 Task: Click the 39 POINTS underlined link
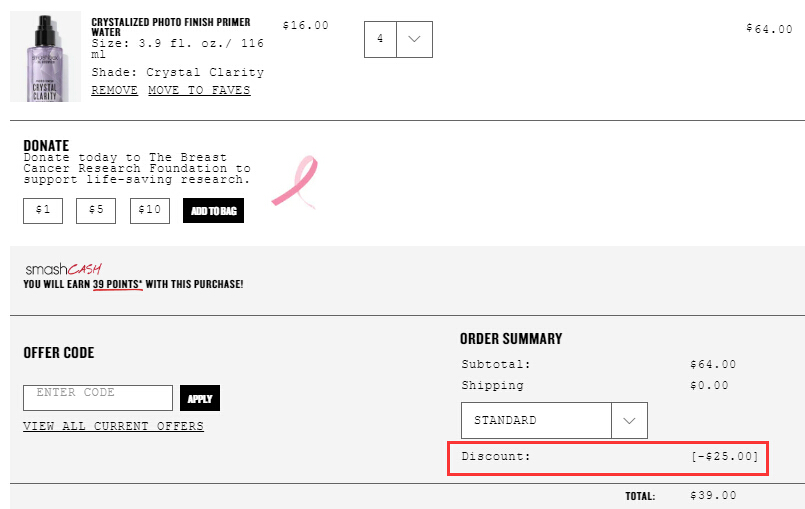118,285
